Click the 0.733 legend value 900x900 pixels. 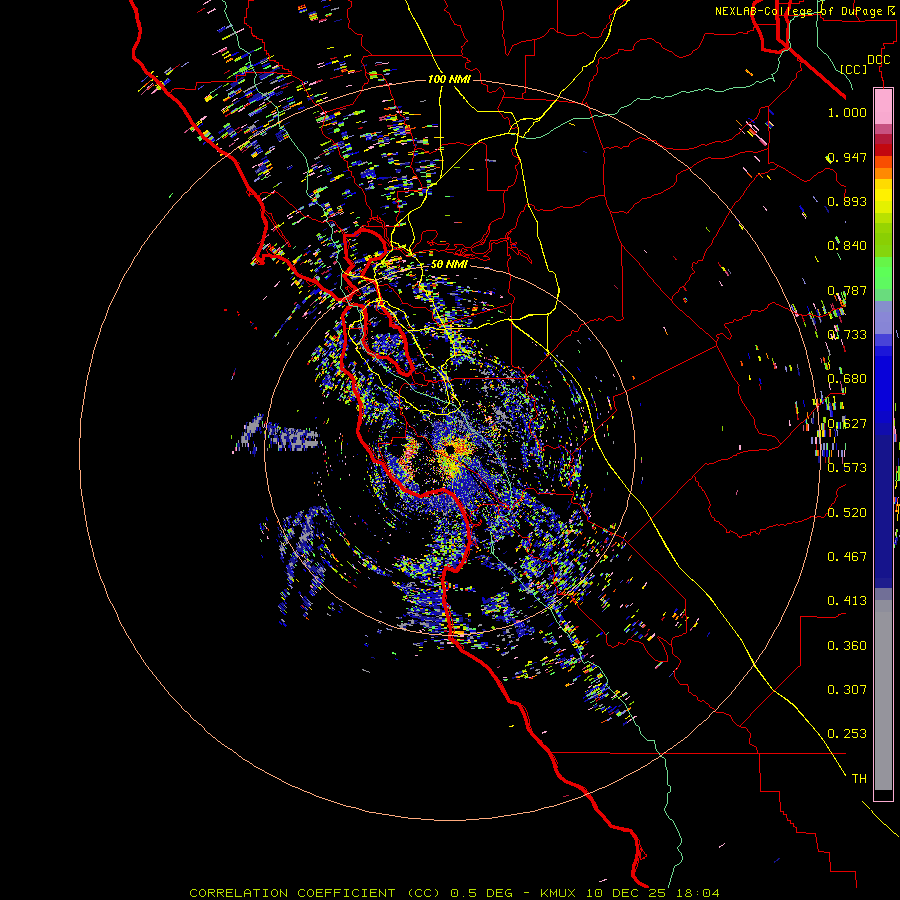847,335
